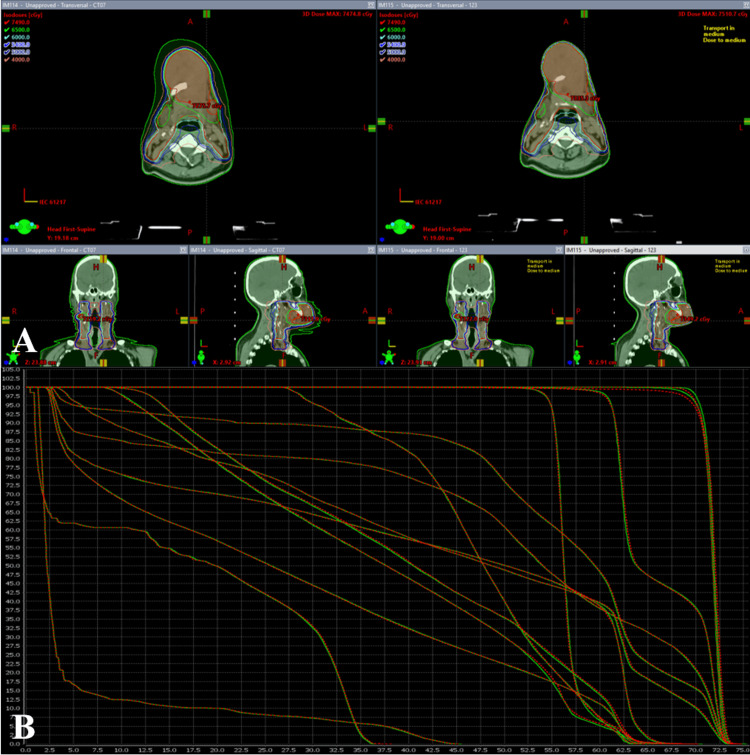Click the patient orientation icon in IM114 transversal view
This screenshot has width=750, height=755.
click(x=24, y=226)
